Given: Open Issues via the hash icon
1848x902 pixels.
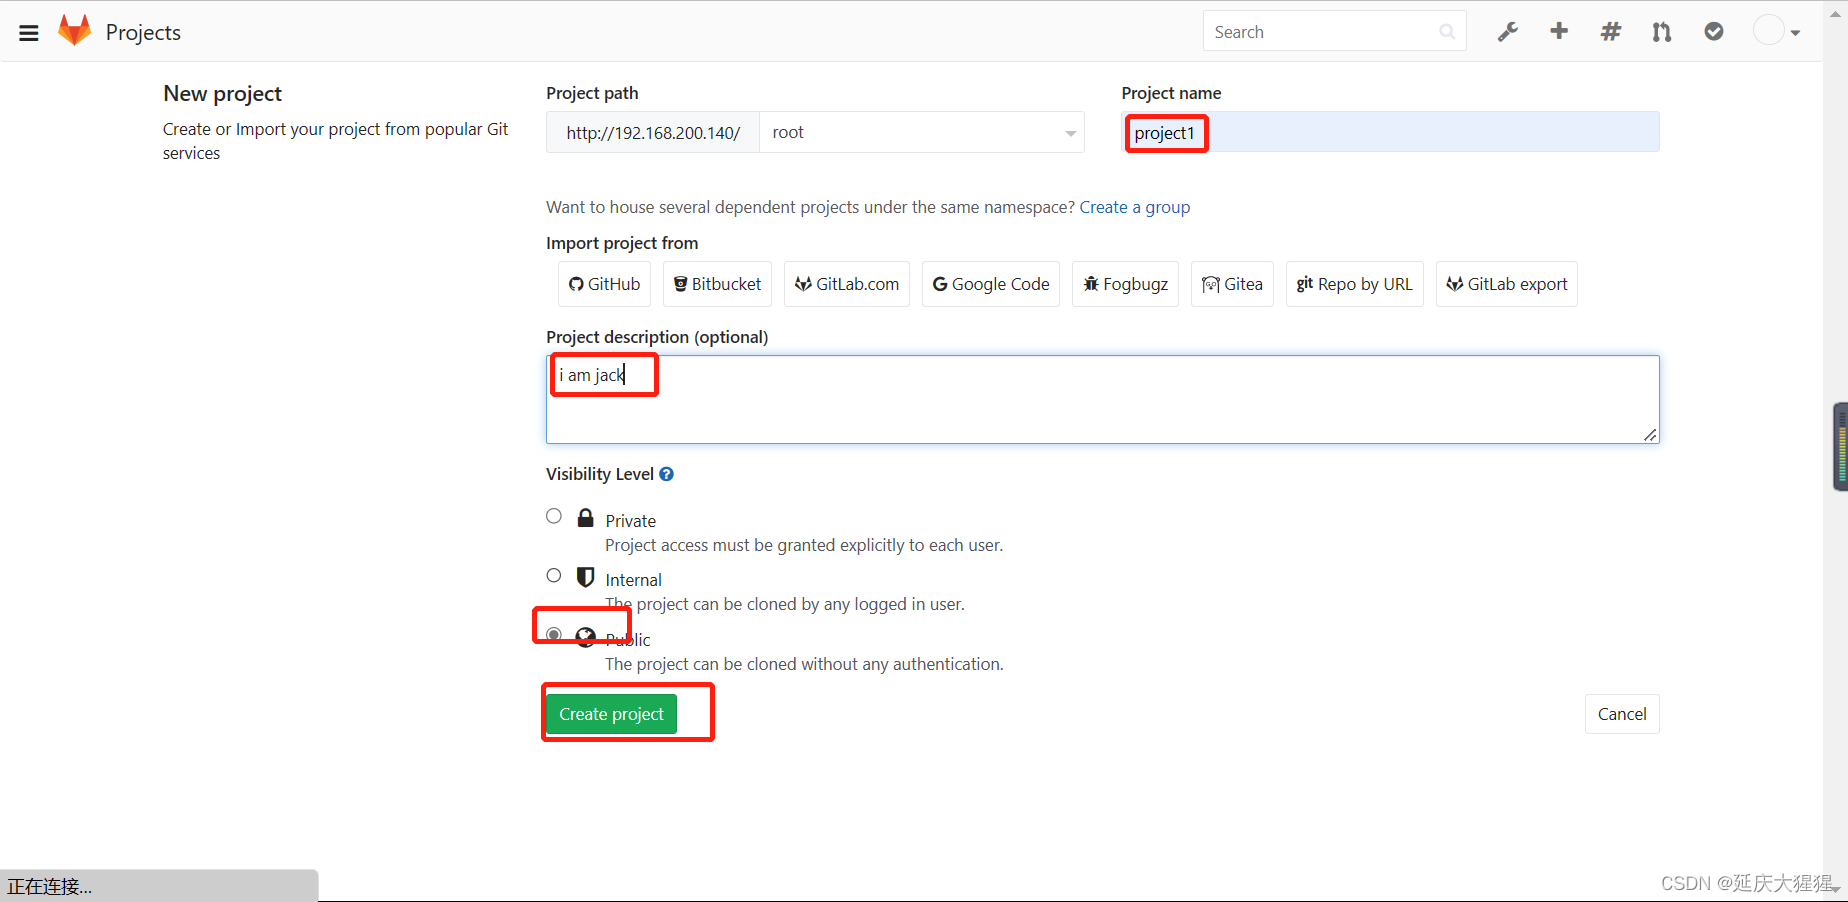Looking at the screenshot, I should pos(1611,32).
